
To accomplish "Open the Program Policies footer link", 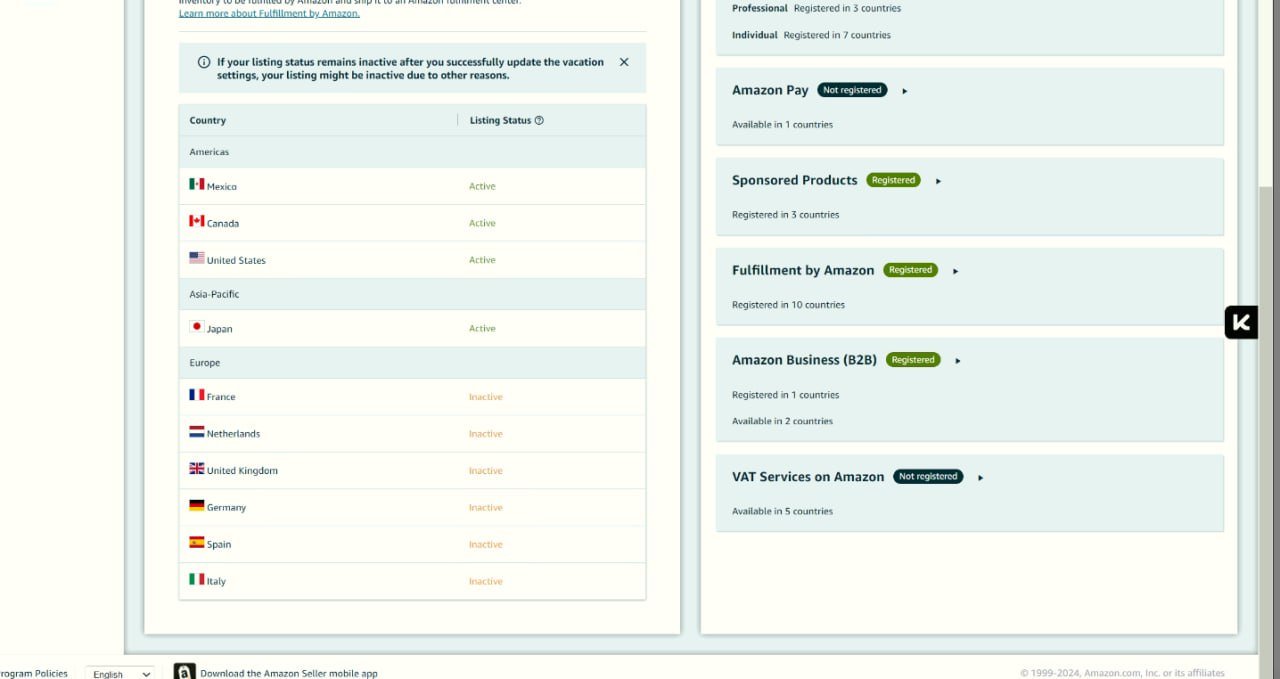I will point(33,673).
